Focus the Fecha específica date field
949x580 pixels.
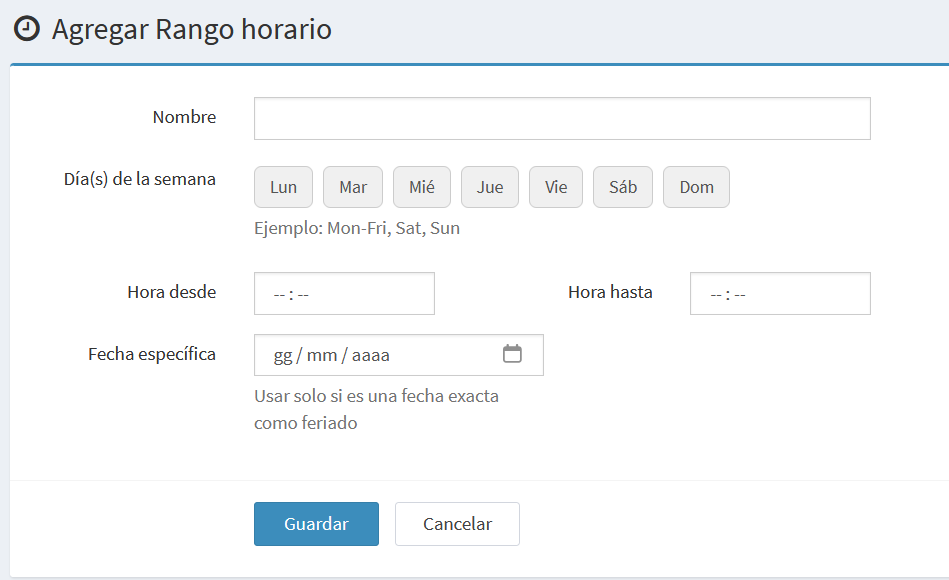pos(399,355)
